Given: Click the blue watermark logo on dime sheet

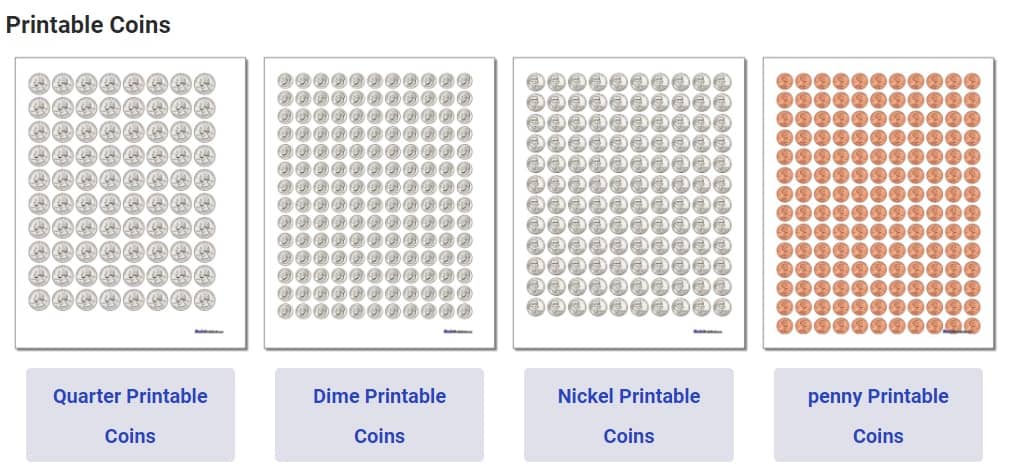Looking at the screenshot, I should tap(454, 332).
